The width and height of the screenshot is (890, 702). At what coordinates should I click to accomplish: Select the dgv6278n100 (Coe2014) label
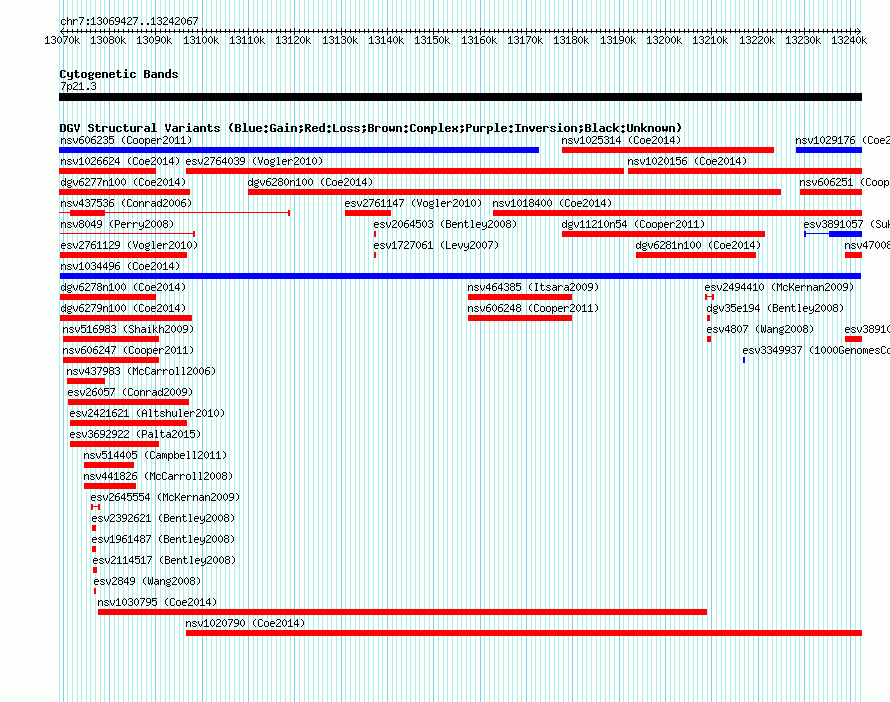123,287
